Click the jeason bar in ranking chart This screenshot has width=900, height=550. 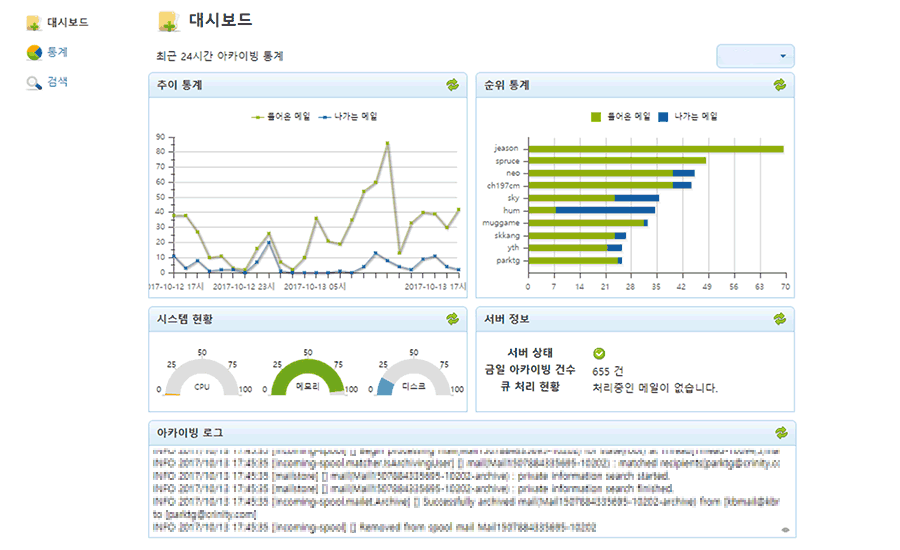[x=655, y=149]
